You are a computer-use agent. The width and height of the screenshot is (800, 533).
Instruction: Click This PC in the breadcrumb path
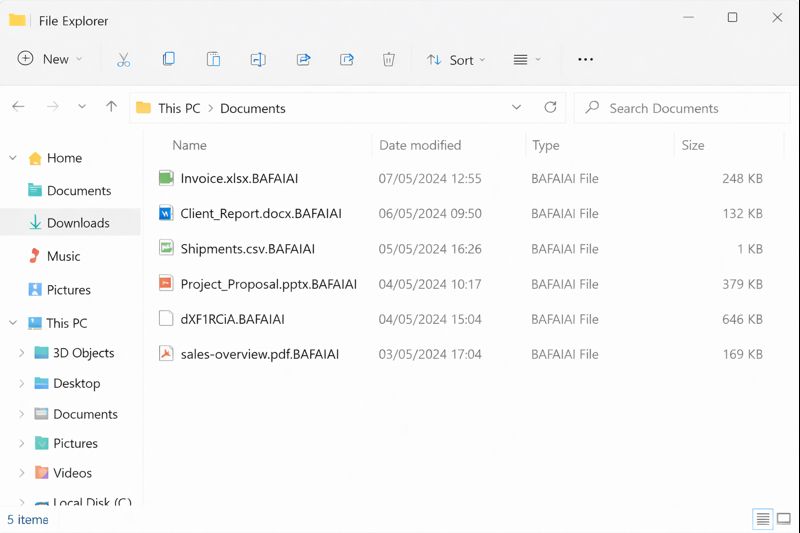[179, 108]
